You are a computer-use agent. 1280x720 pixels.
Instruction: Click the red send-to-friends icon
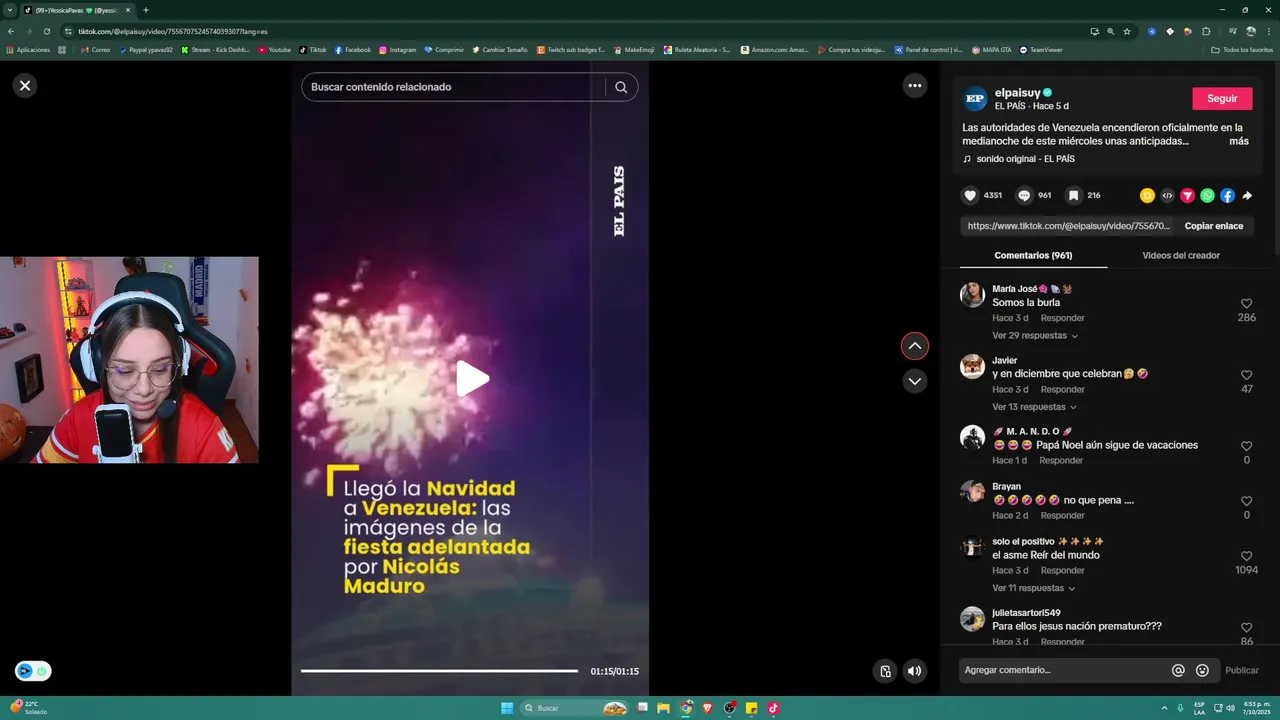coord(1187,196)
